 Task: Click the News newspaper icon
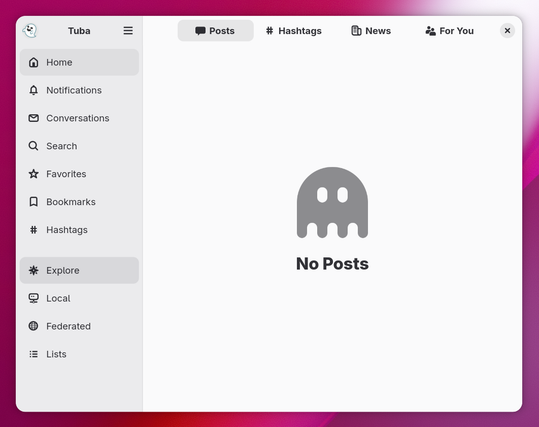click(356, 31)
